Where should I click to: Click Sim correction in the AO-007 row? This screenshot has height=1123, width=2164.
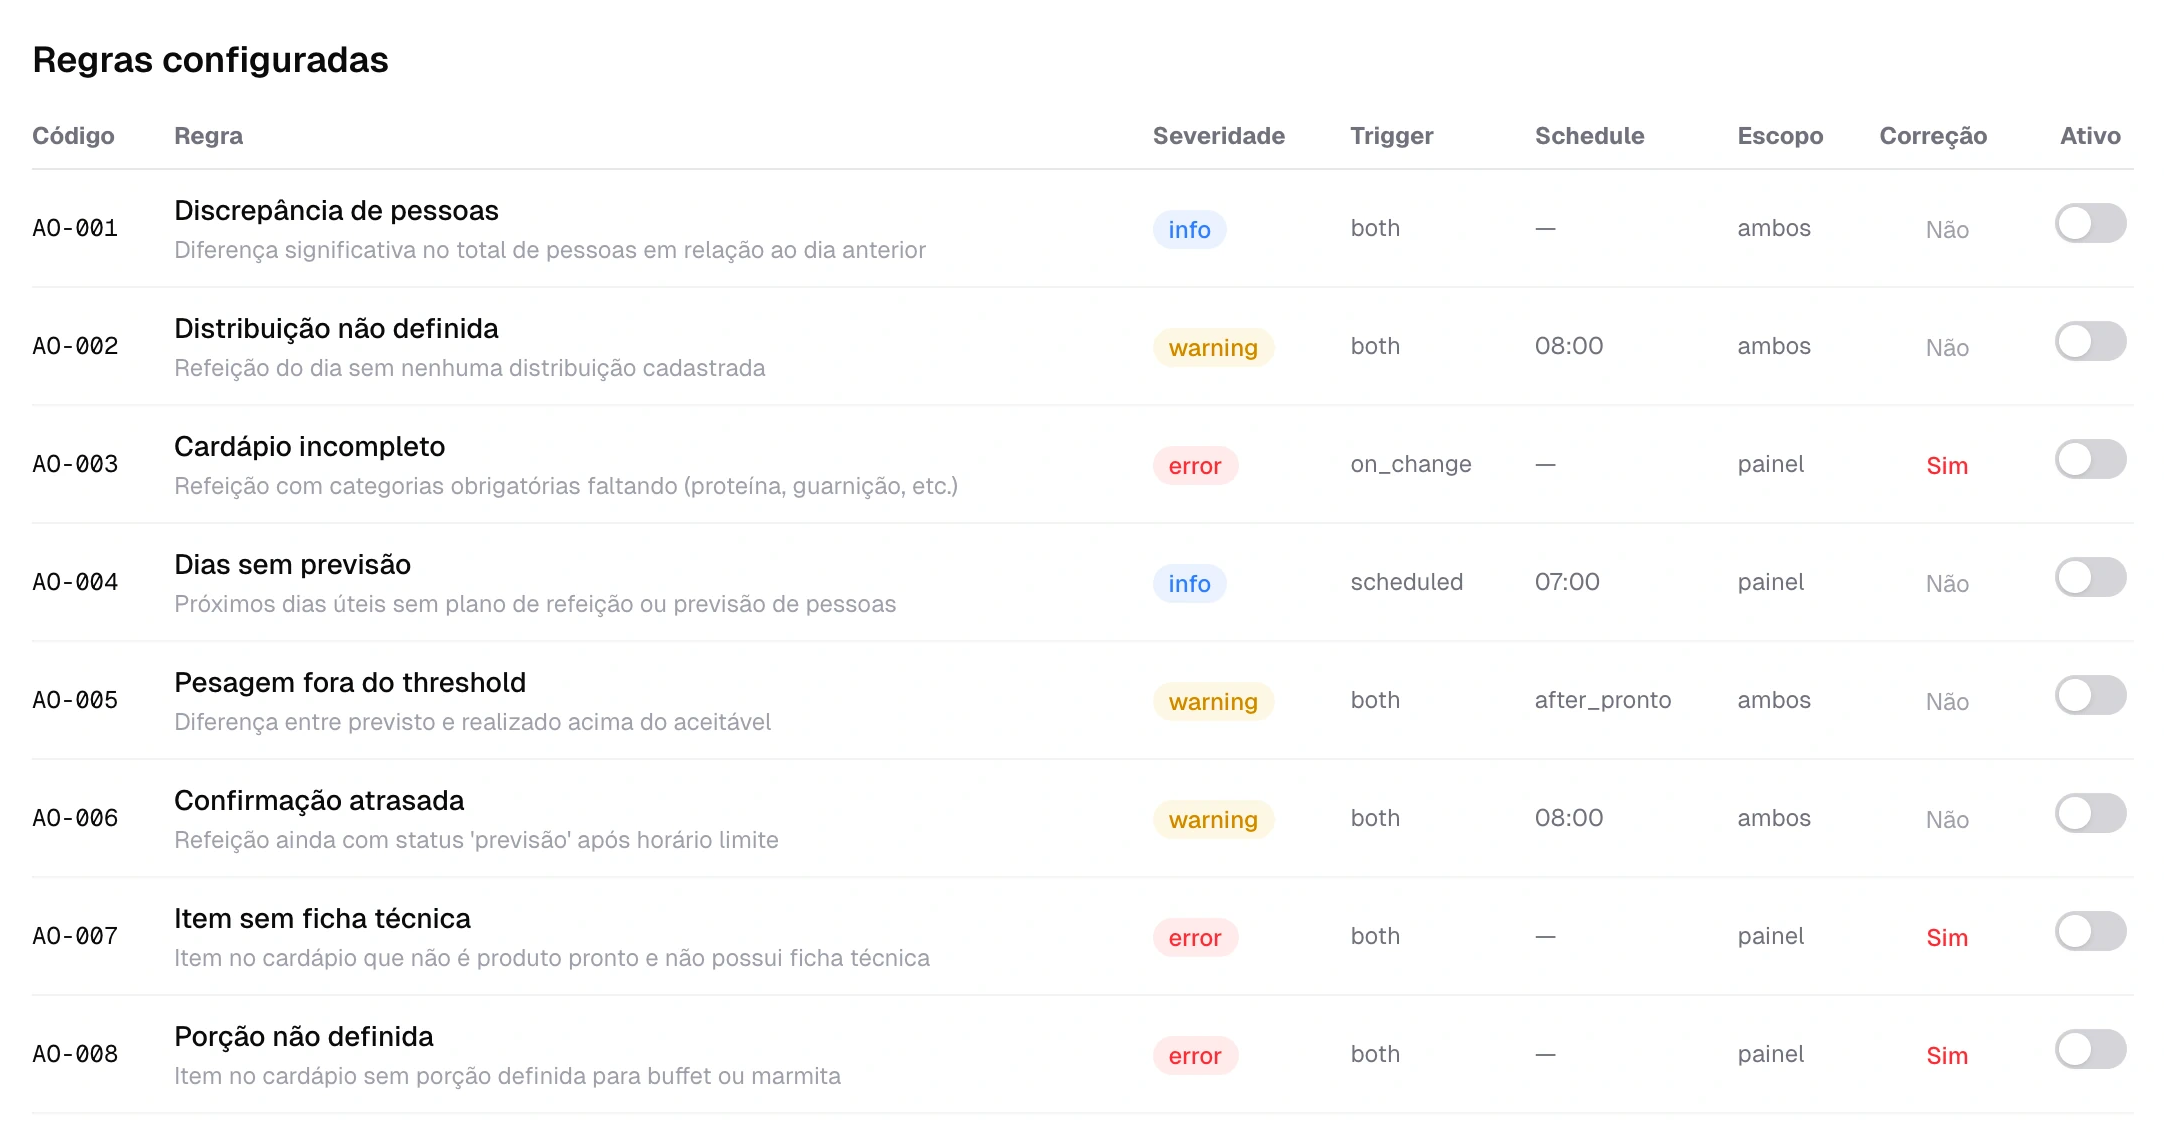1947,938
